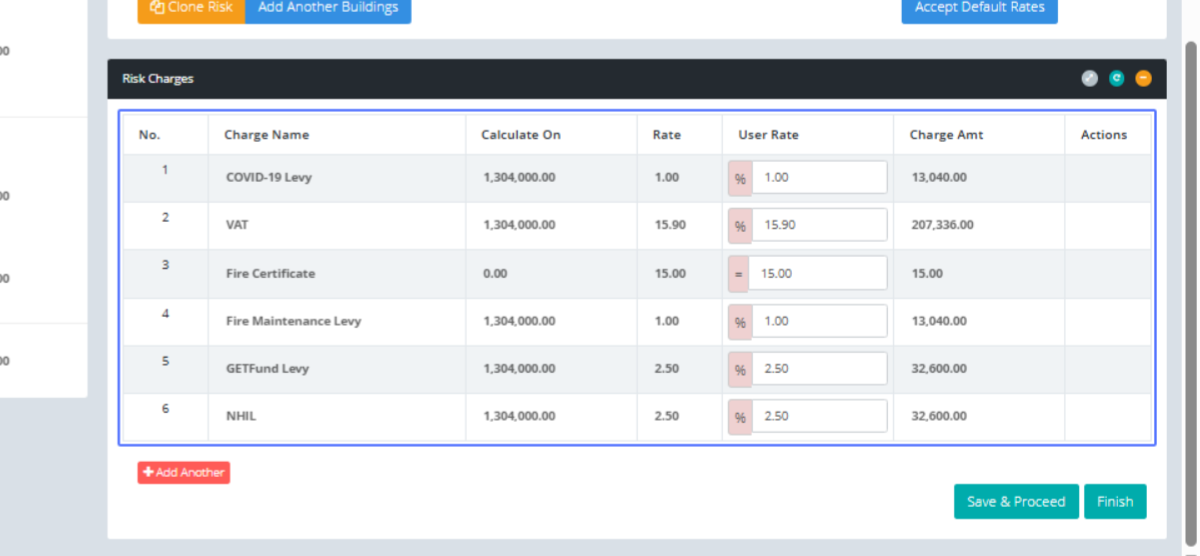
Task: Click the equals symbol beside Fire Certificate rate
Action: click(x=740, y=274)
